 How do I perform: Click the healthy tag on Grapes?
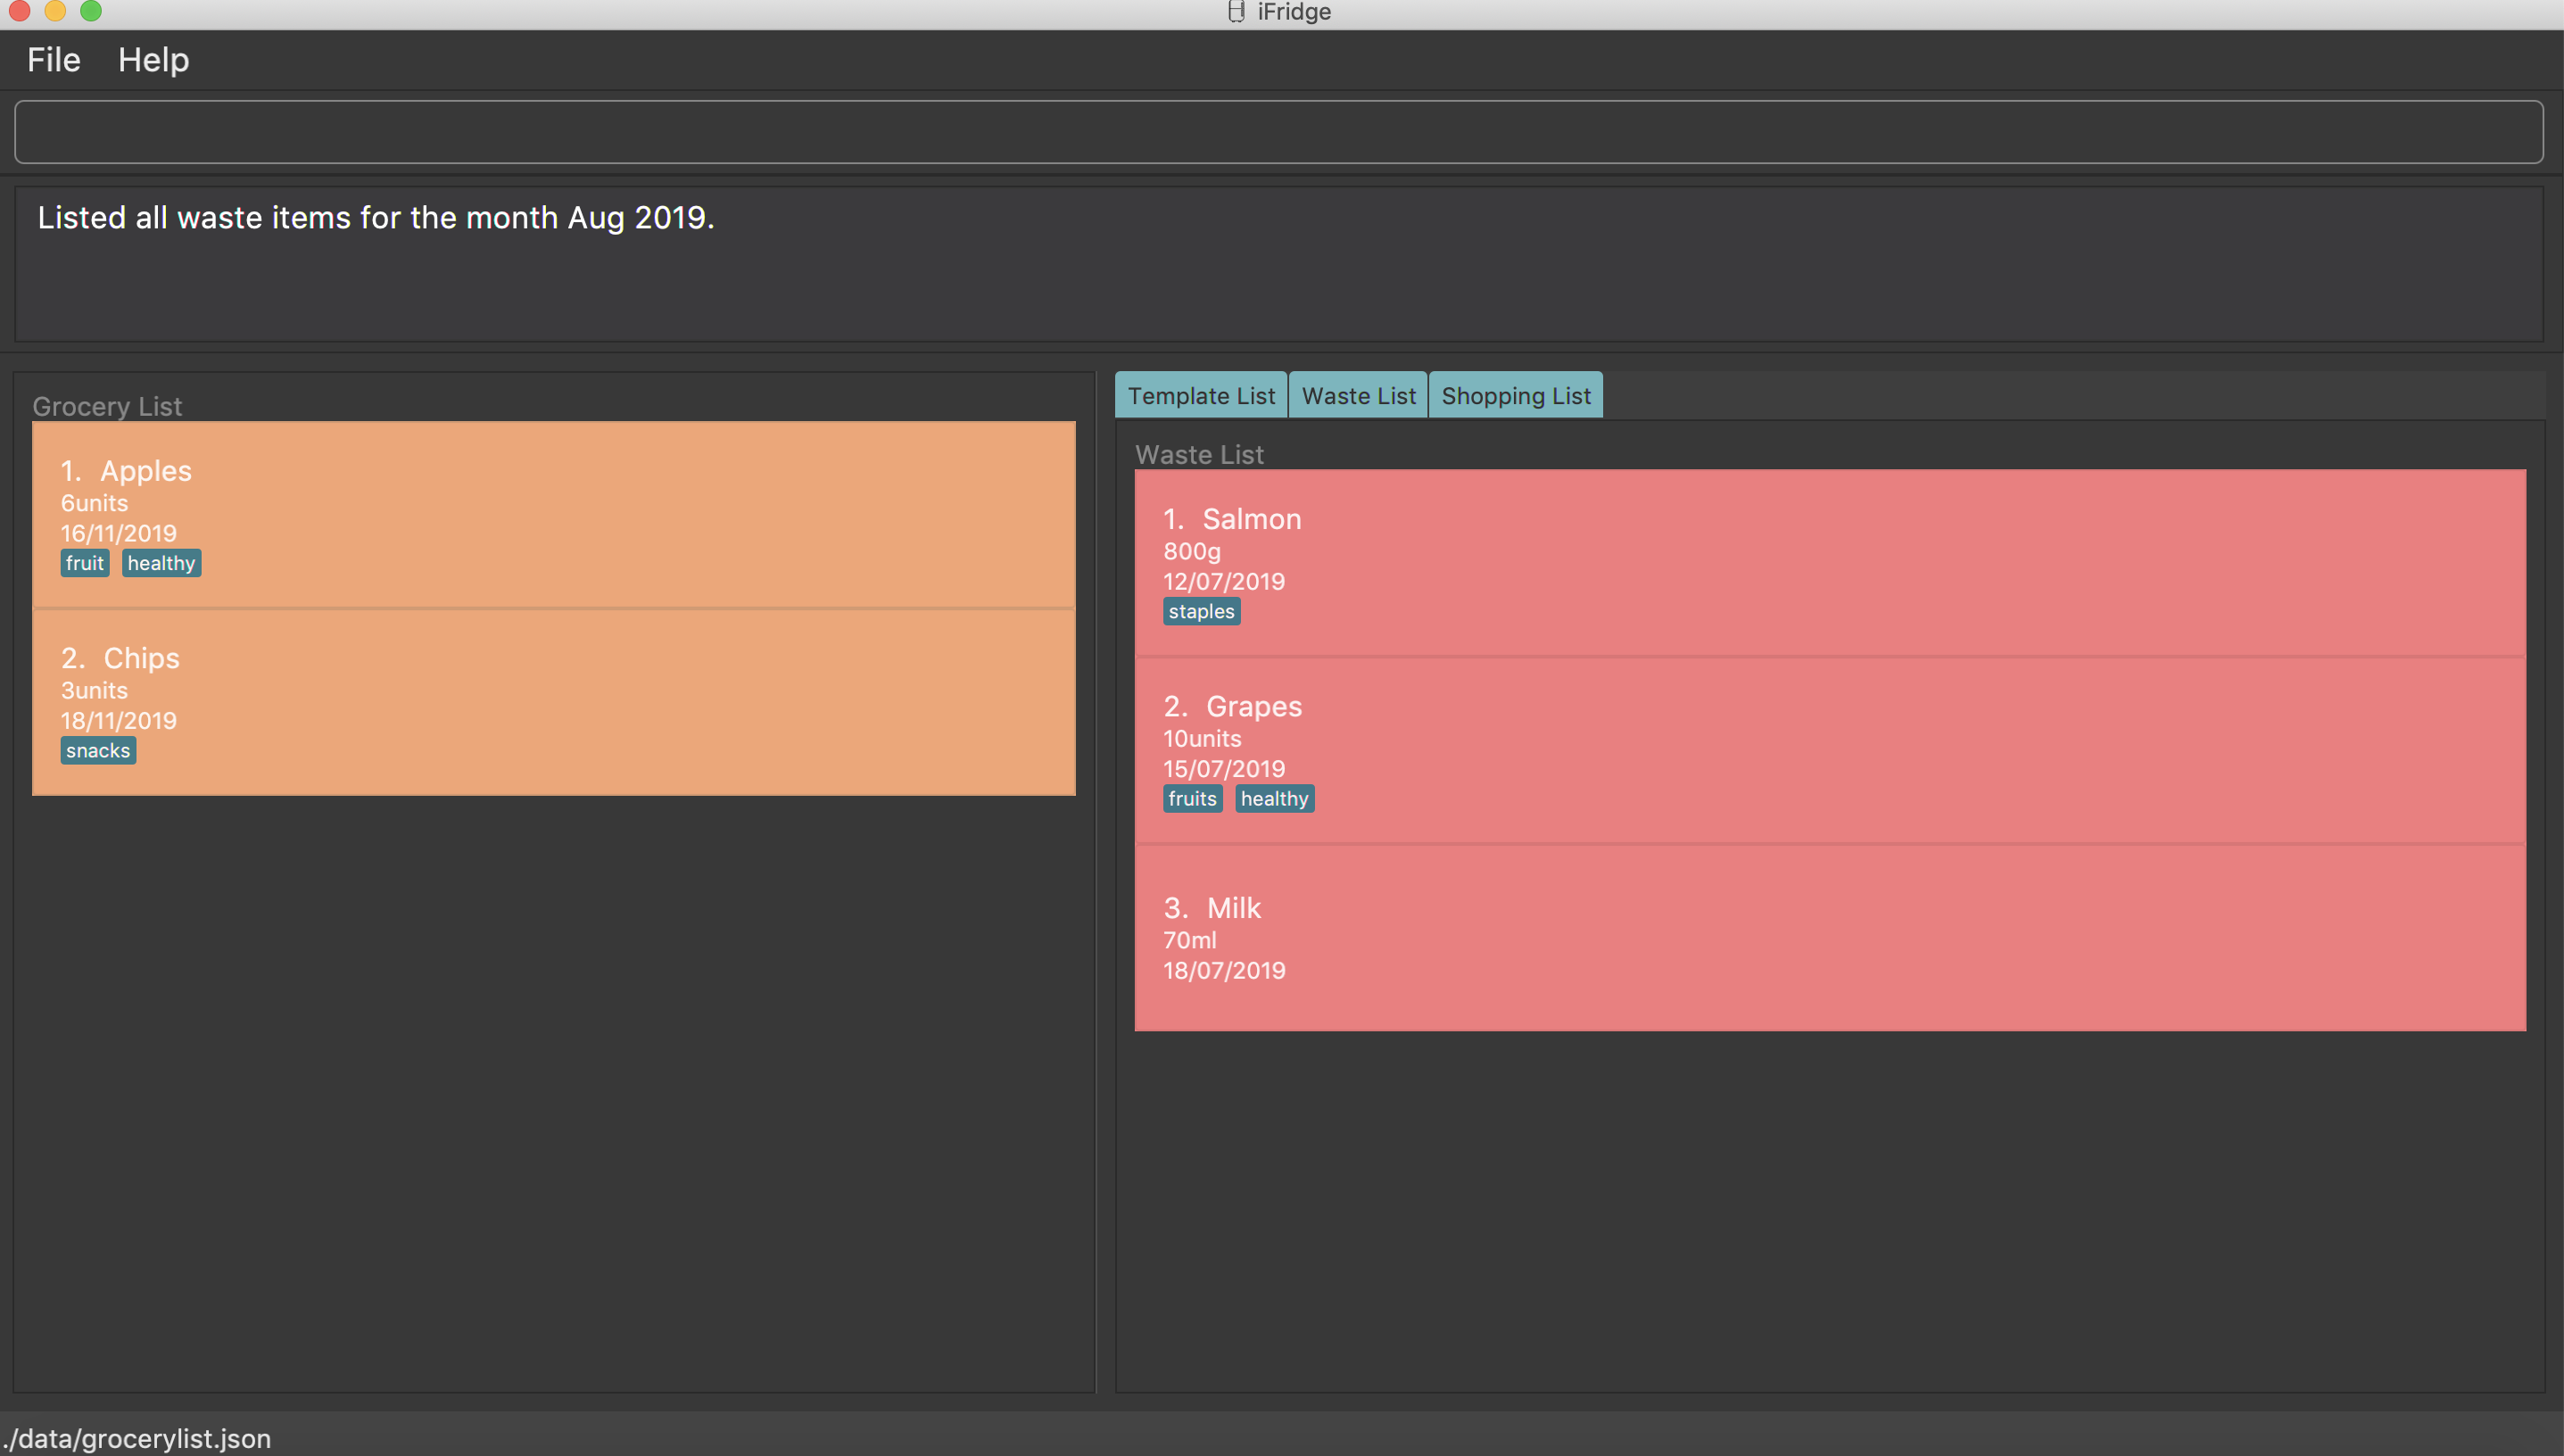coord(1274,799)
